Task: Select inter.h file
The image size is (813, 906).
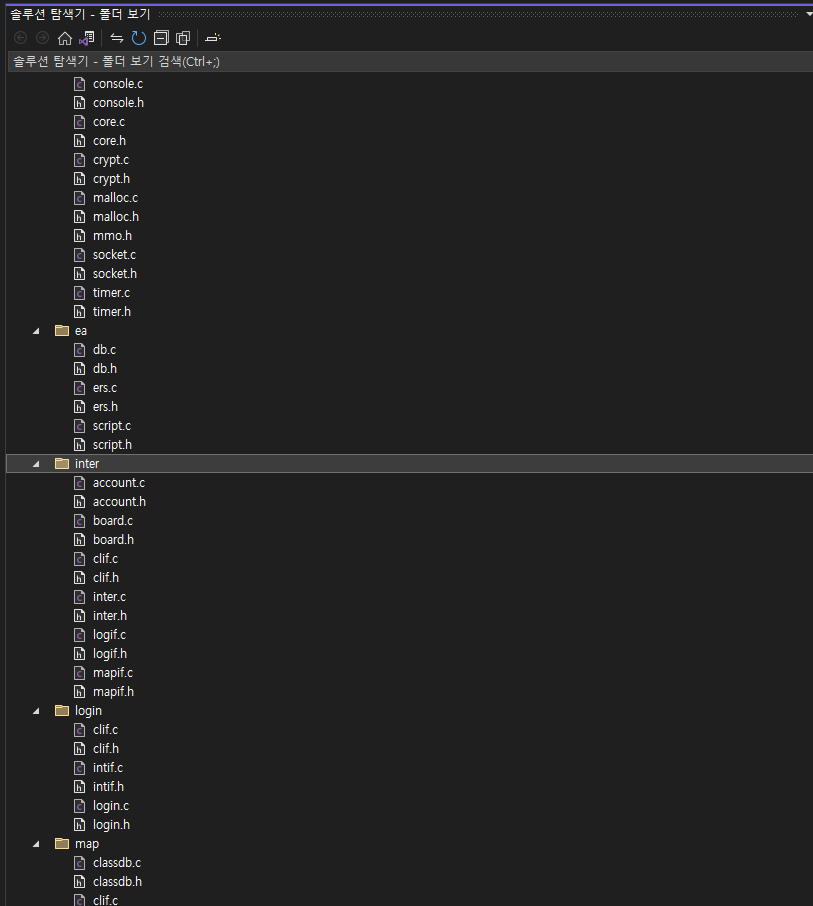Action: click(x=110, y=616)
